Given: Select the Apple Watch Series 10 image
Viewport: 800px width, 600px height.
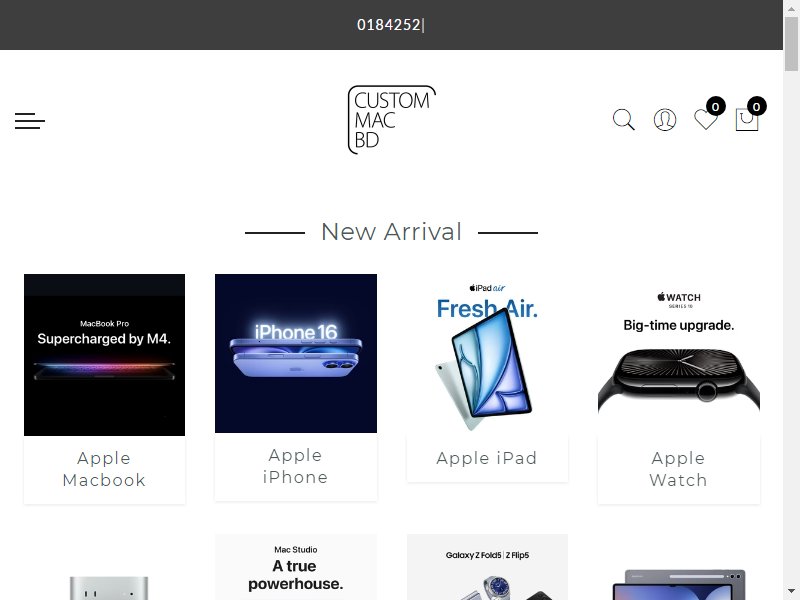Looking at the screenshot, I should tap(679, 355).
